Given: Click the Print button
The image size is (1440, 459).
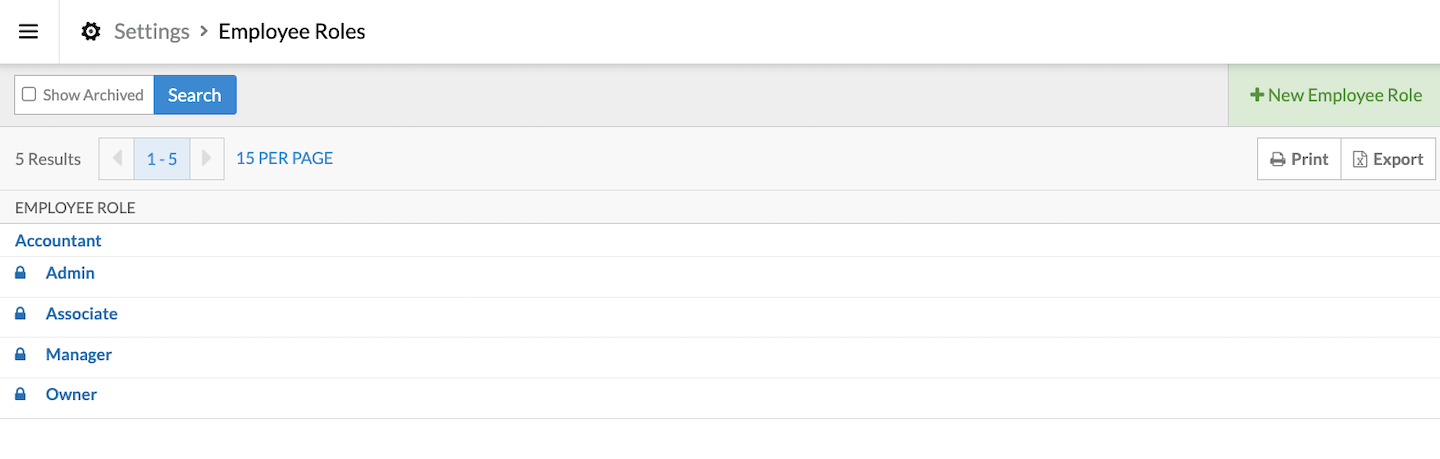Looking at the screenshot, I should [x=1299, y=159].
